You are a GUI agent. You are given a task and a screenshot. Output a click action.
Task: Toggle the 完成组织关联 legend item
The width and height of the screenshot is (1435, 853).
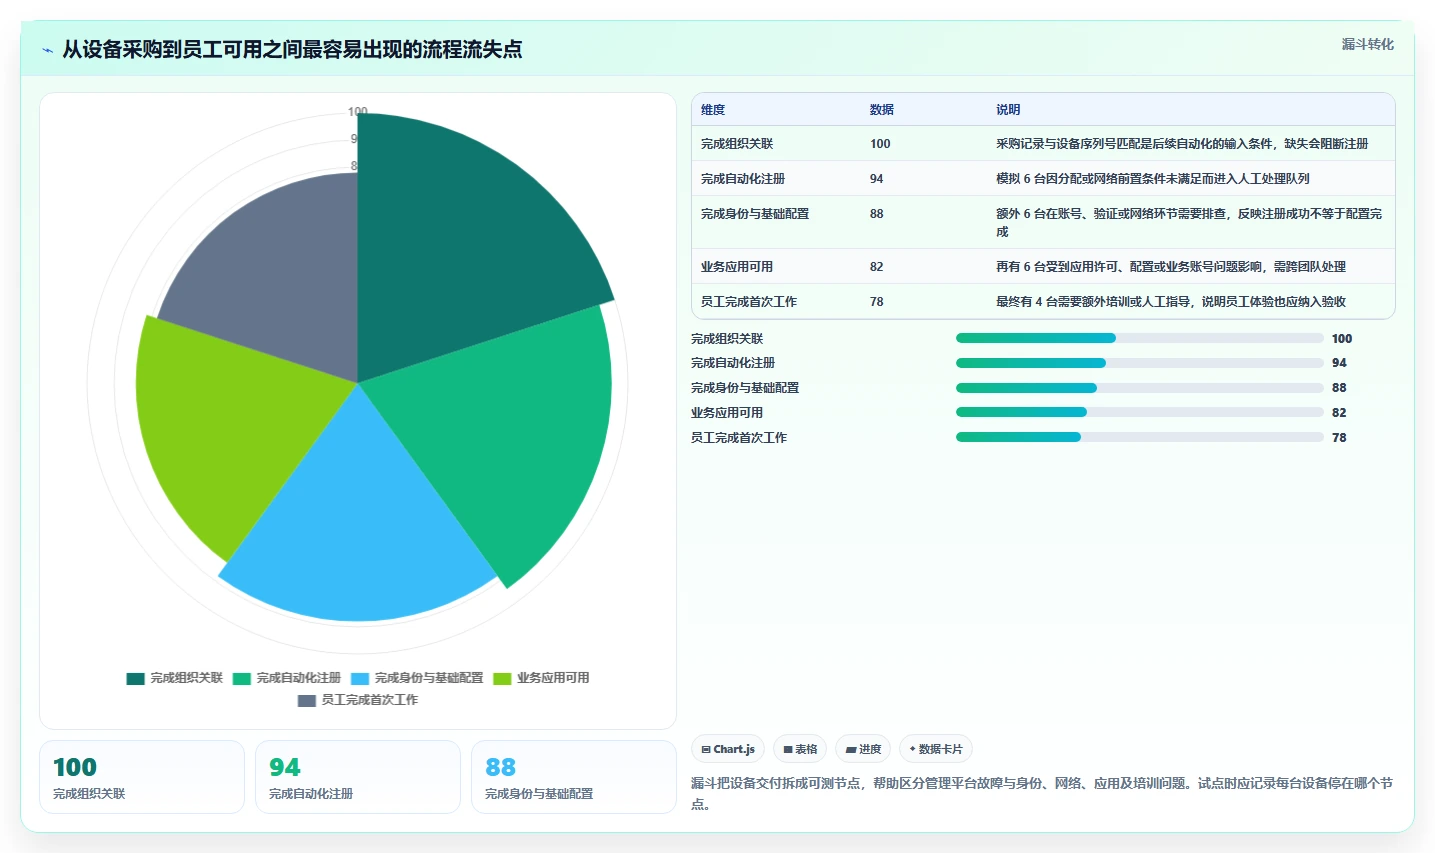pyautogui.click(x=175, y=678)
